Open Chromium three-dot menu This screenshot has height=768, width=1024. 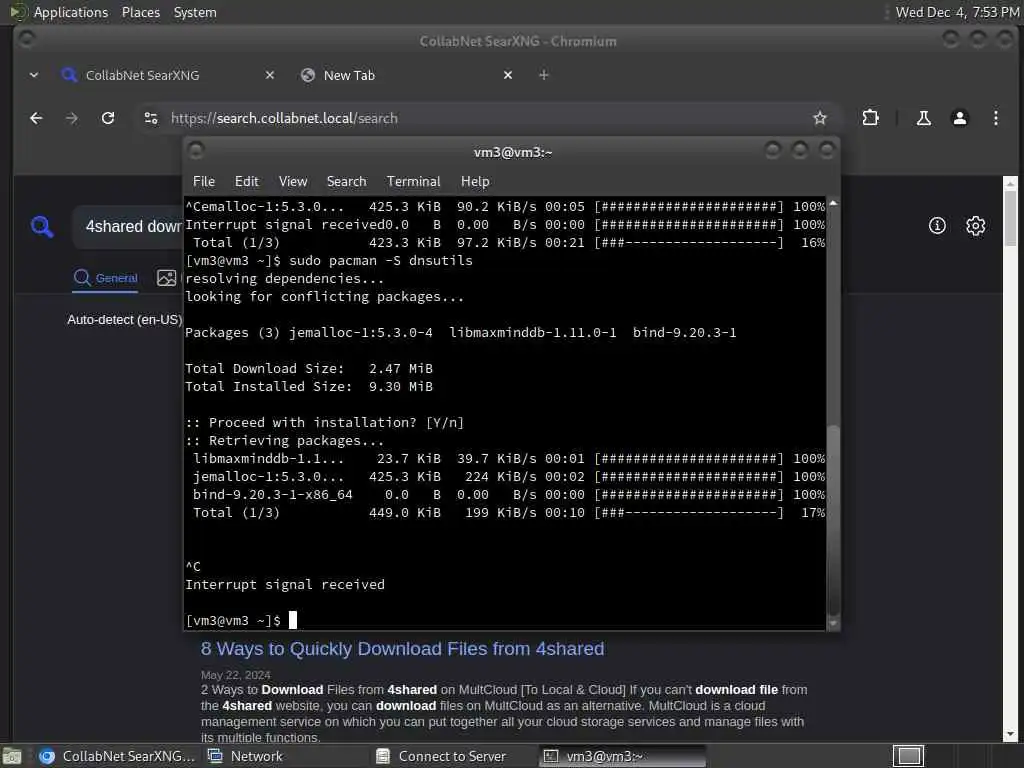point(995,118)
